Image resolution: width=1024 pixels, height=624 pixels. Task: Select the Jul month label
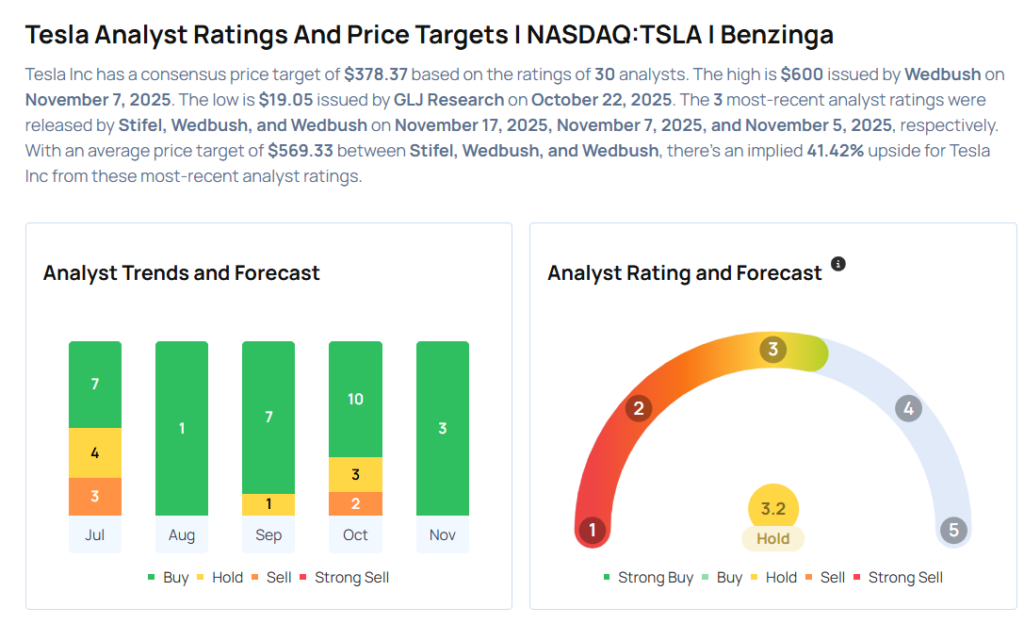[95, 535]
